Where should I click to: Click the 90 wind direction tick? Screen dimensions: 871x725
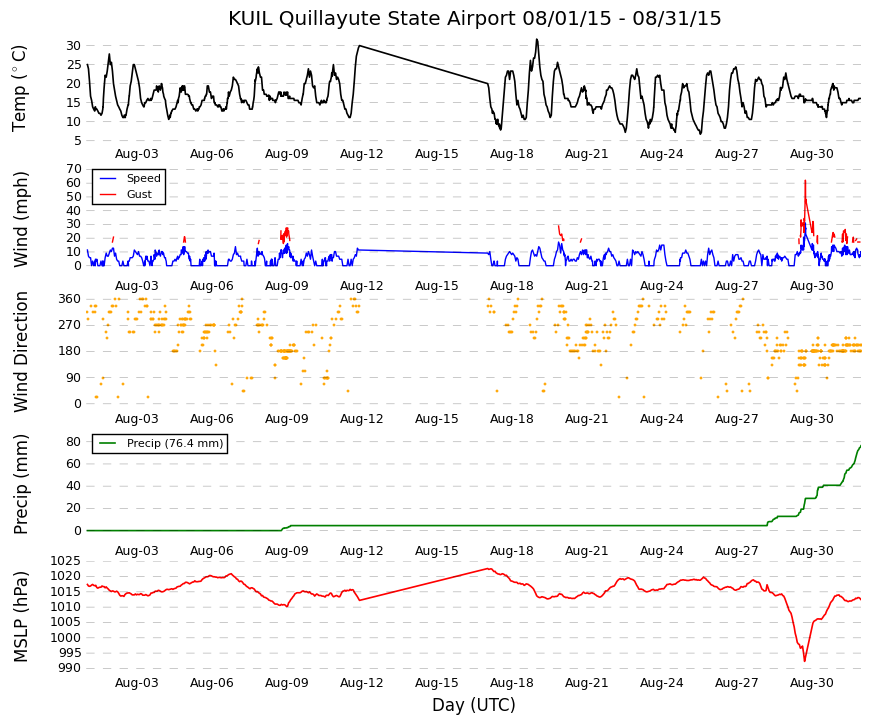click(x=74, y=378)
